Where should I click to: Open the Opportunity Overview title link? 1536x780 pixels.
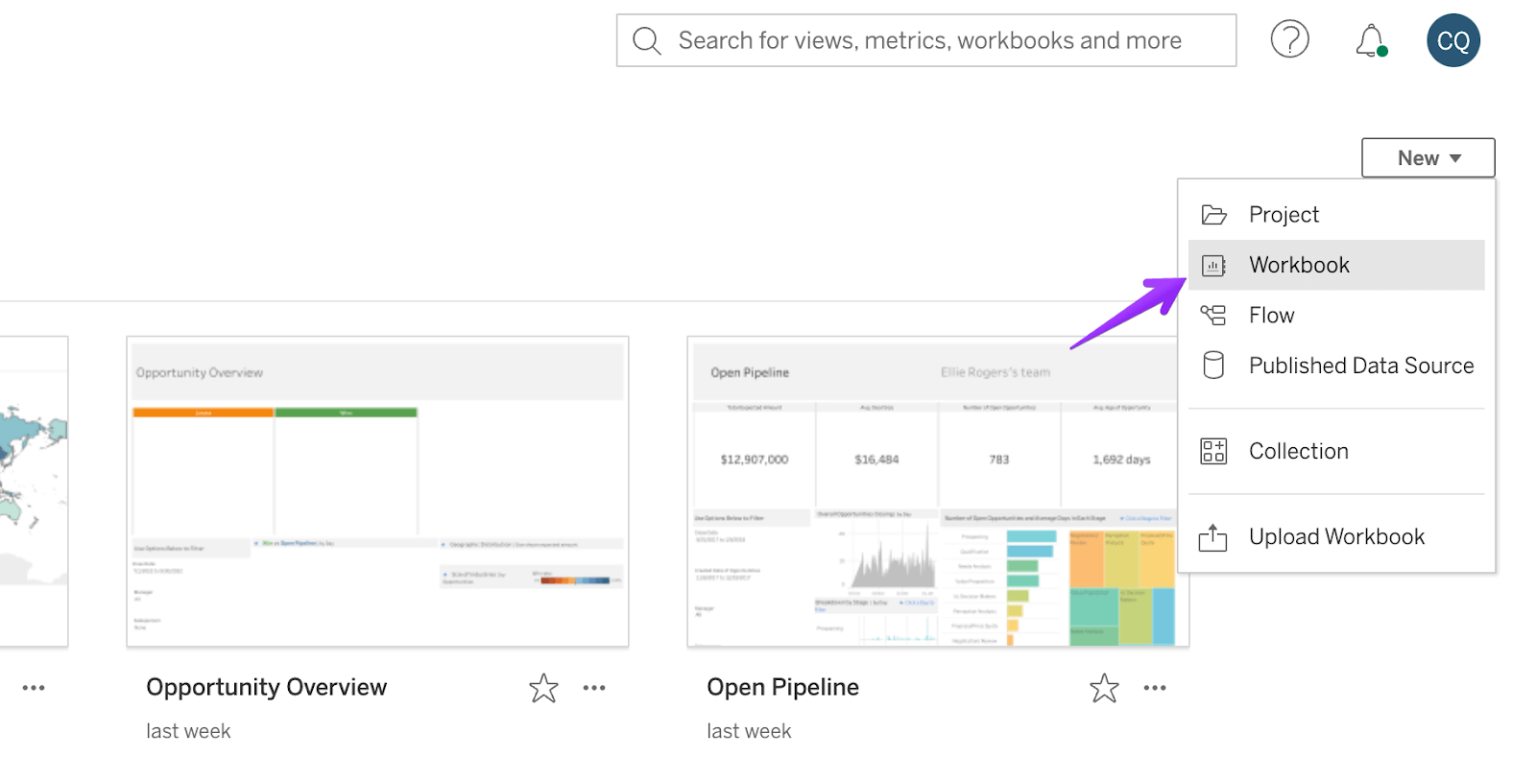(266, 688)
